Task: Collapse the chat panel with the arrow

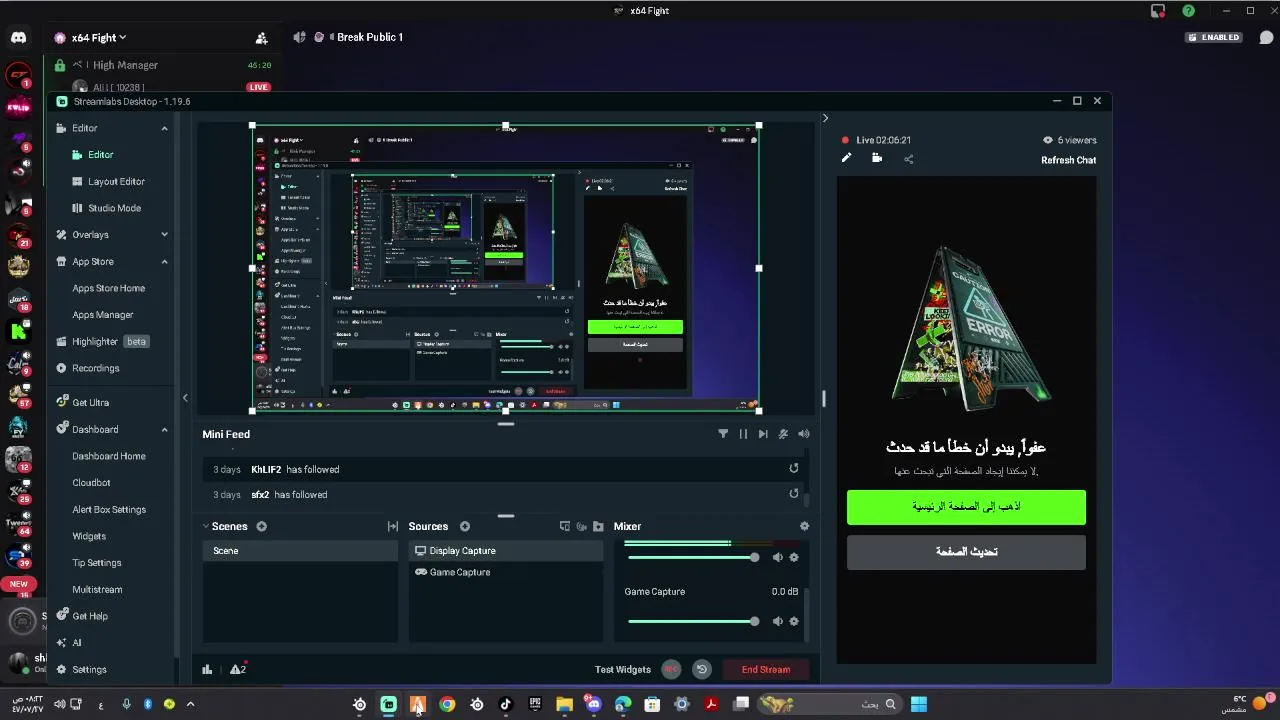Action: click(825, 118)
